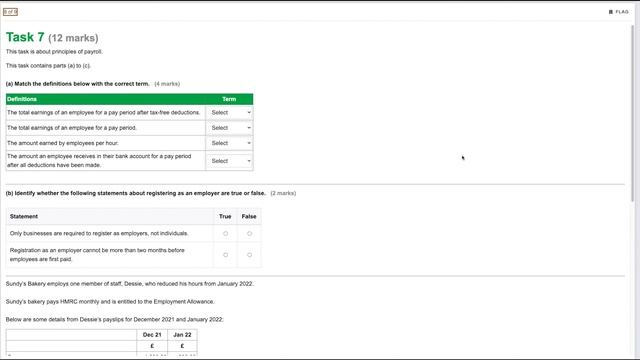
Task: Mark 'Only businesses are required to register' as True
Action: pyautogui.click(x=225, y=233)
